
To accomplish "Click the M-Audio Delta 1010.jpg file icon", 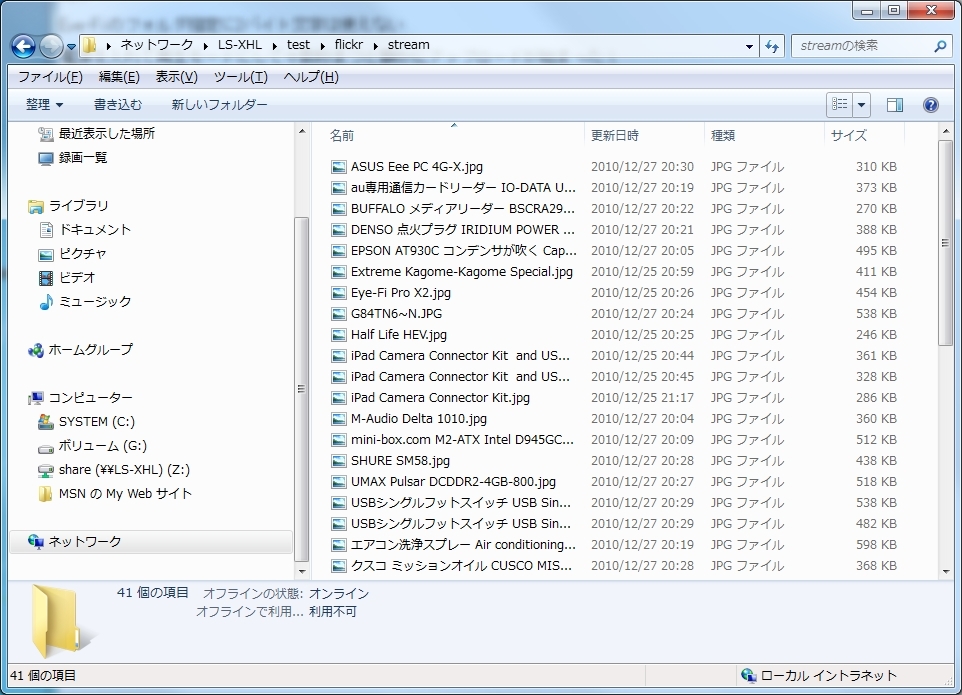I will (338, 419).
